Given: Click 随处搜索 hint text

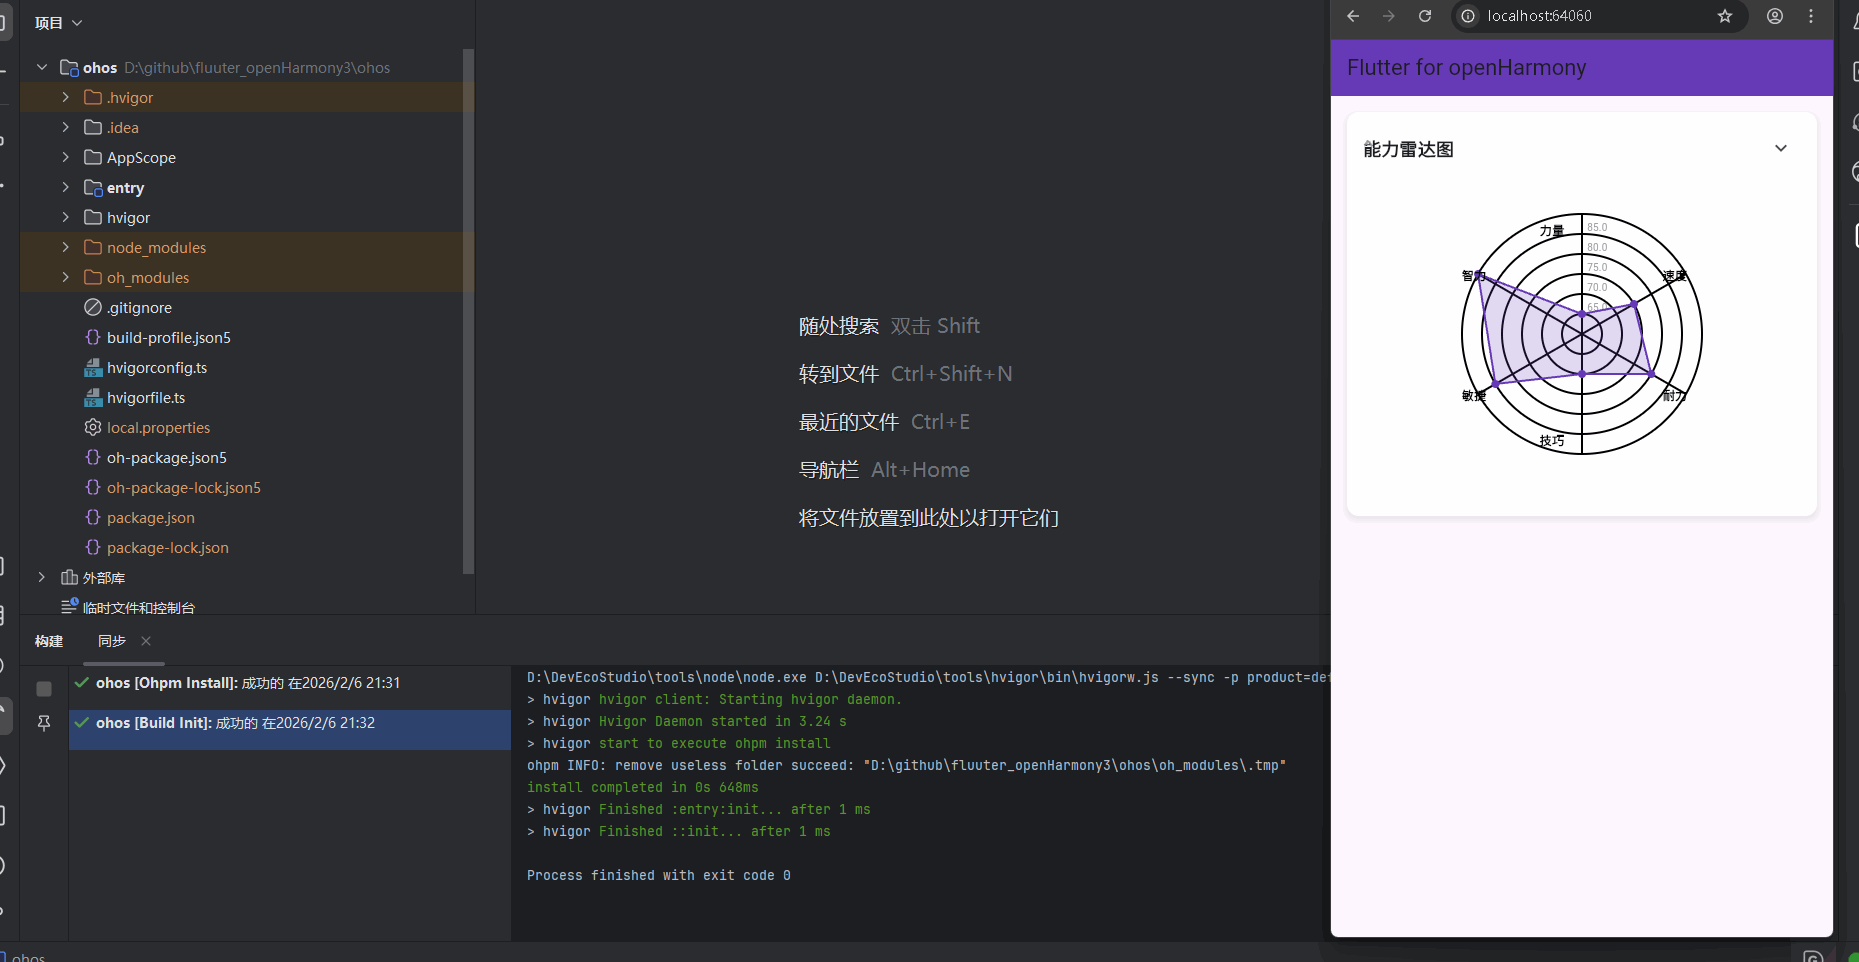Looking at the screenshot, I should coord(839,326).
